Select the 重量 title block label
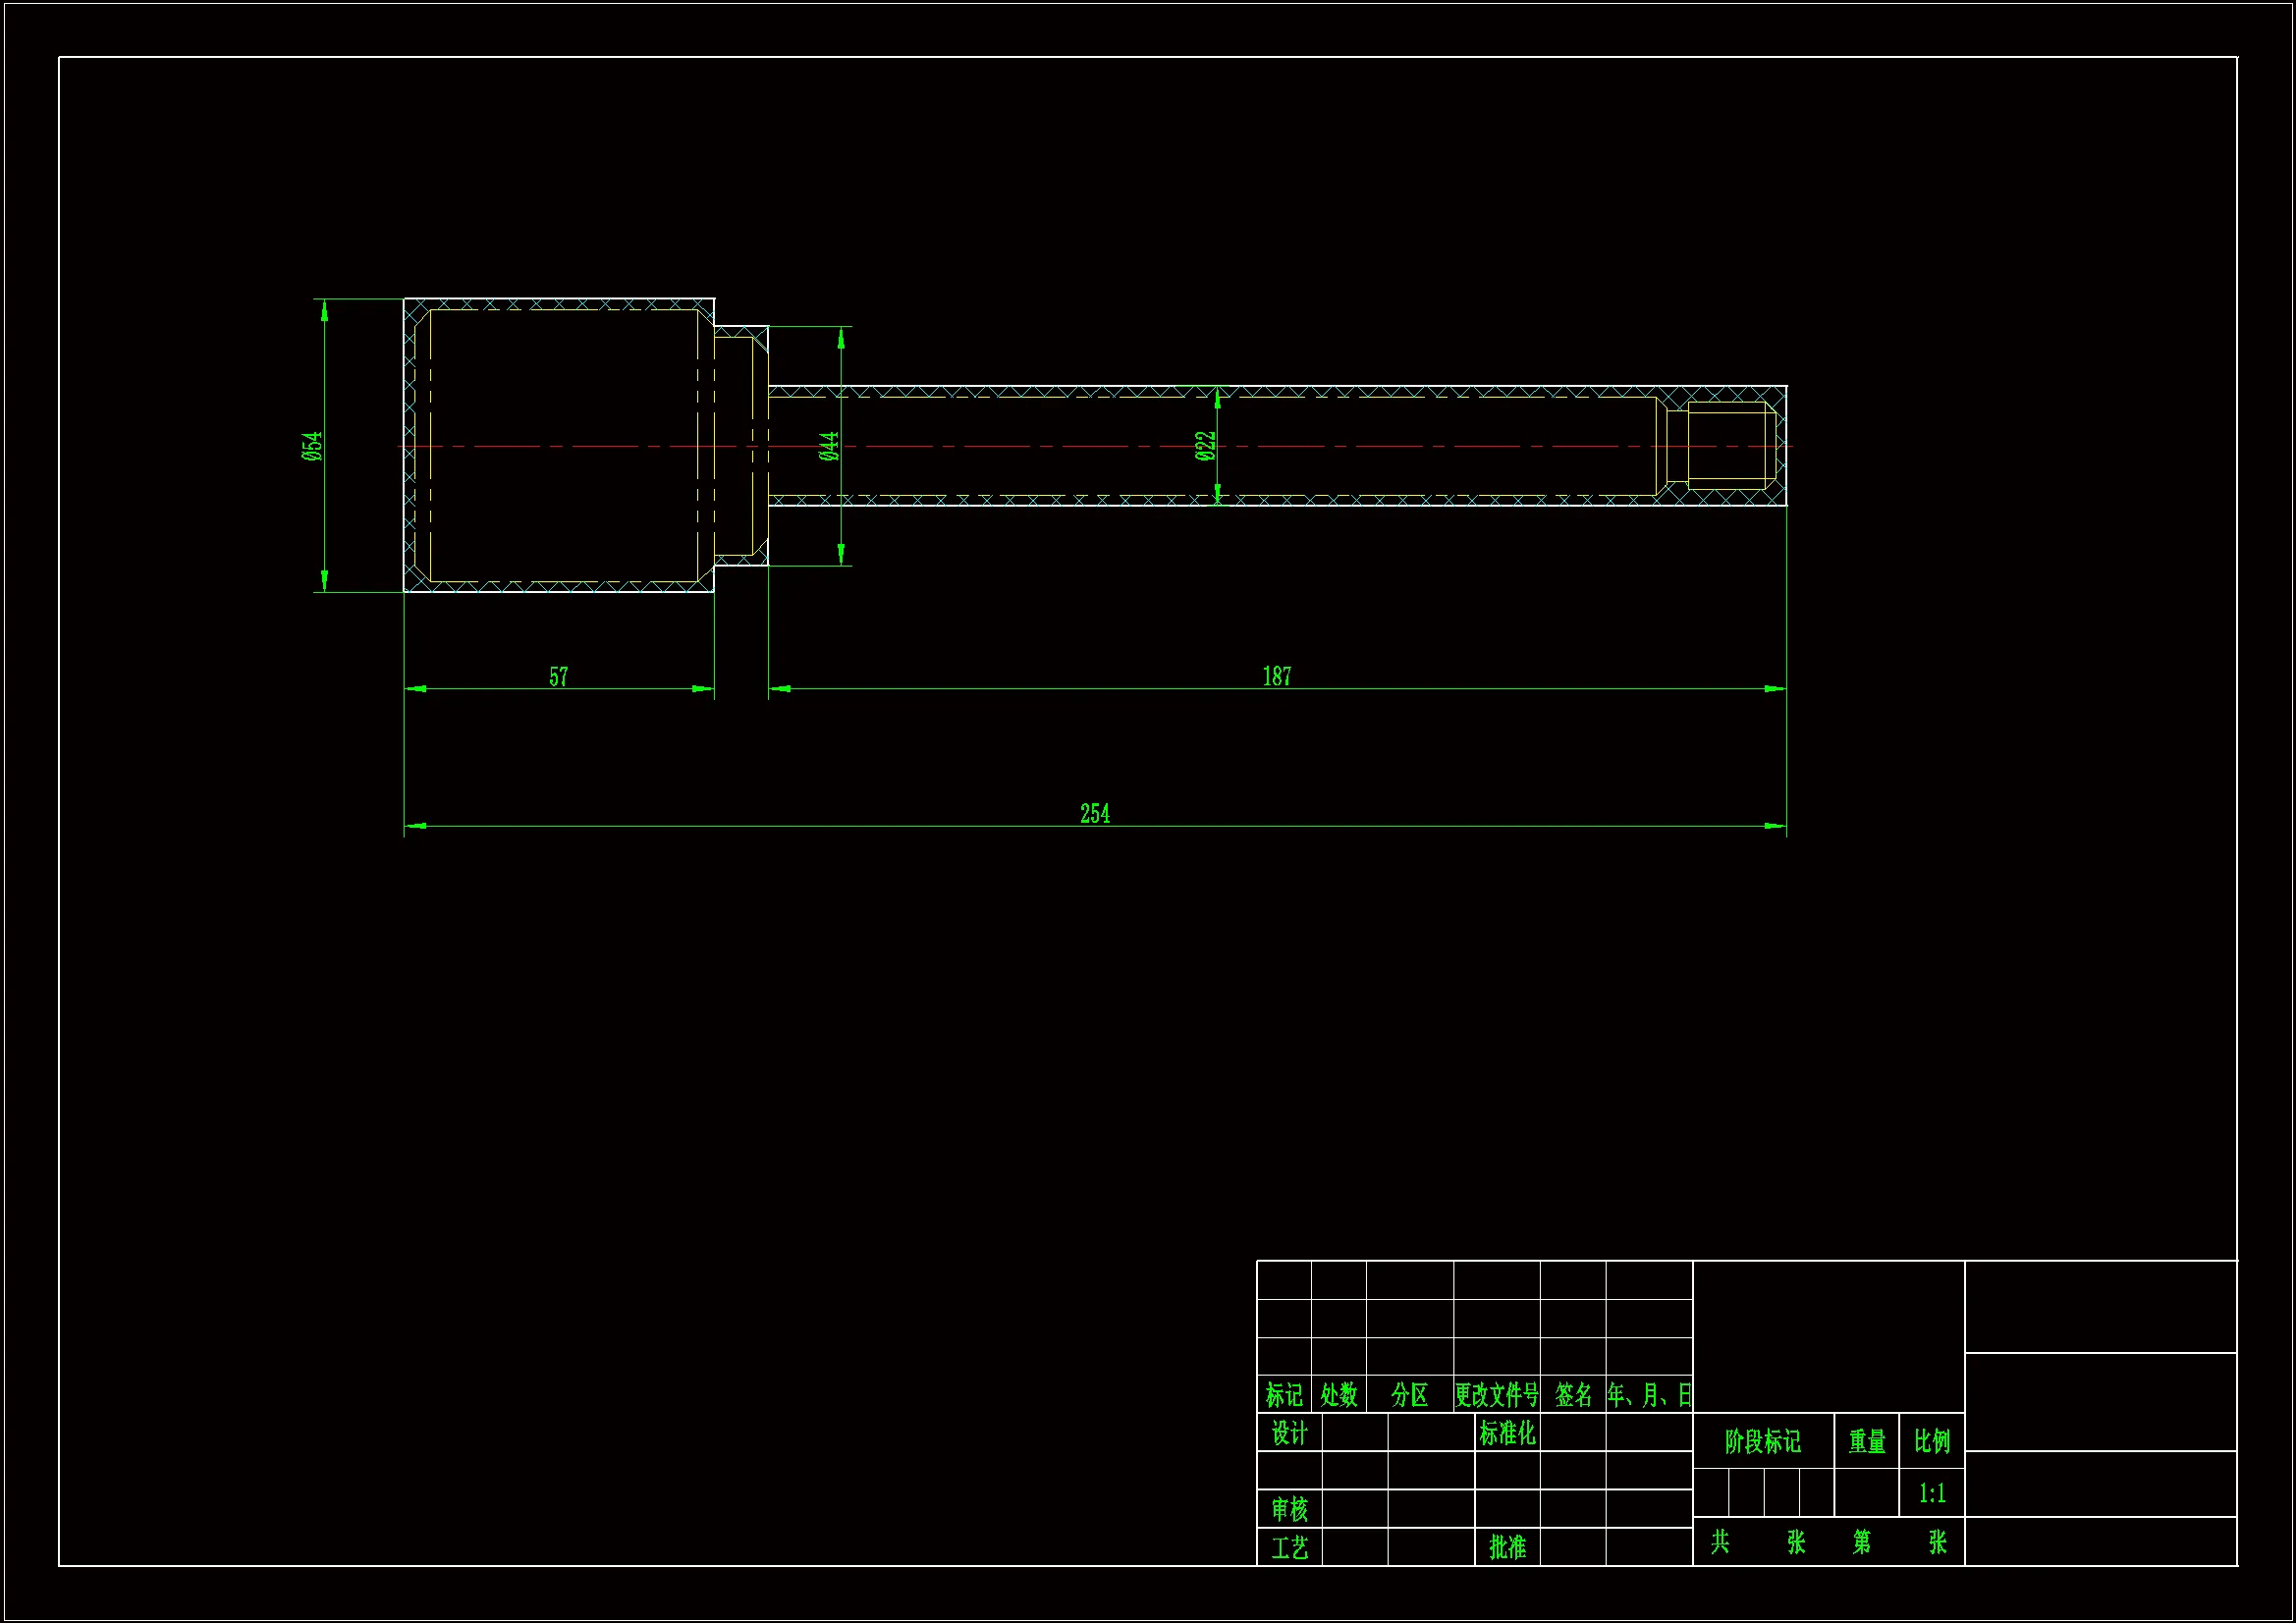This screenshot has width=2296, height=1623. click(x=1866, y=1441)
